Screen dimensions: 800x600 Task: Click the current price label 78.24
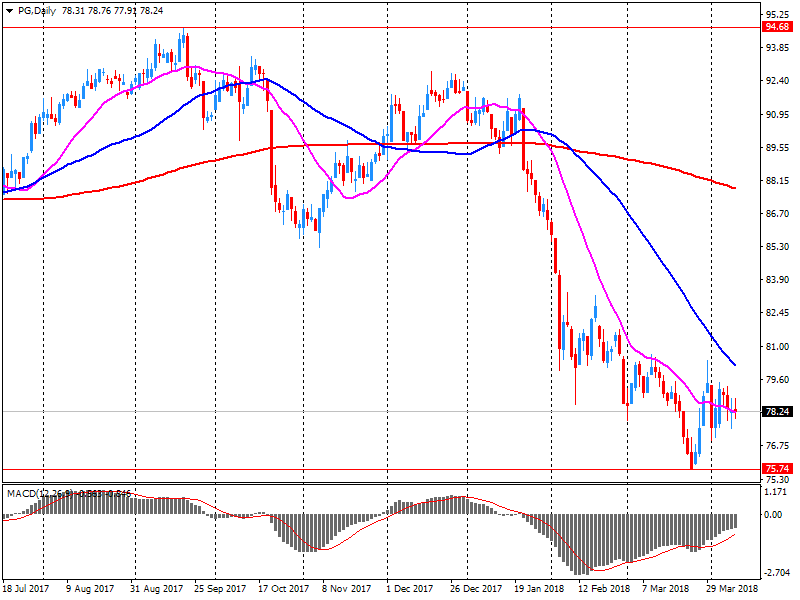[777, 411]
